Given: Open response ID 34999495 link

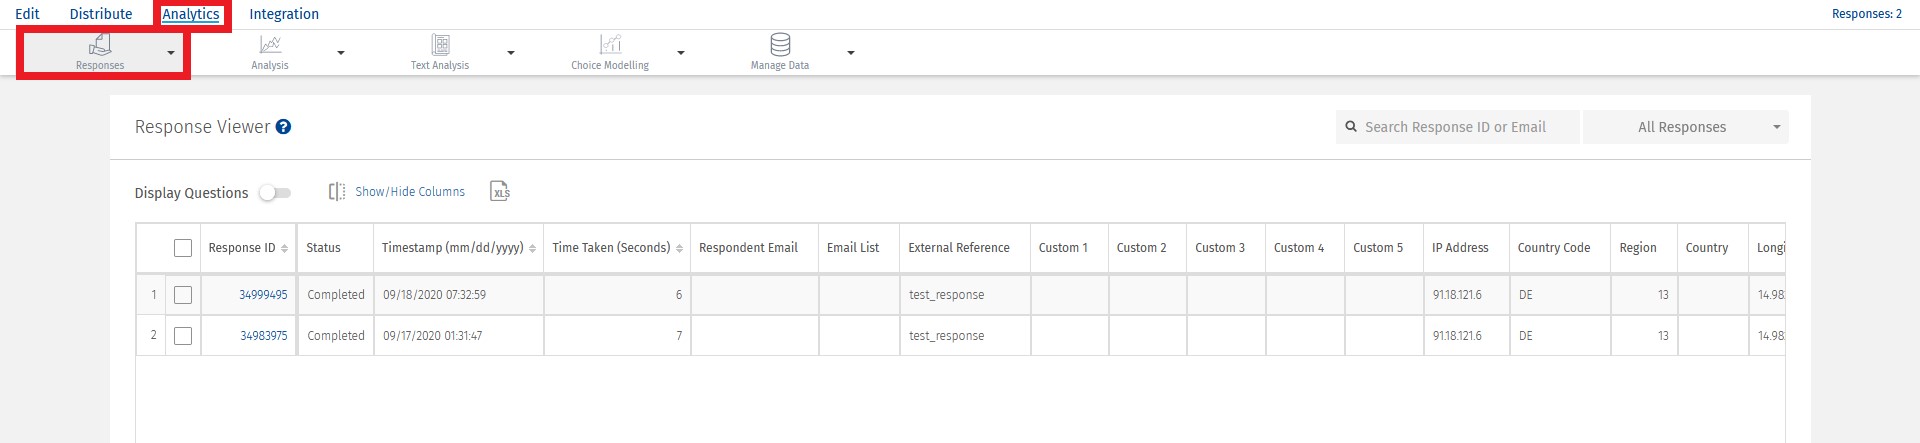Looking at the screenshot, I should (263, 295).
